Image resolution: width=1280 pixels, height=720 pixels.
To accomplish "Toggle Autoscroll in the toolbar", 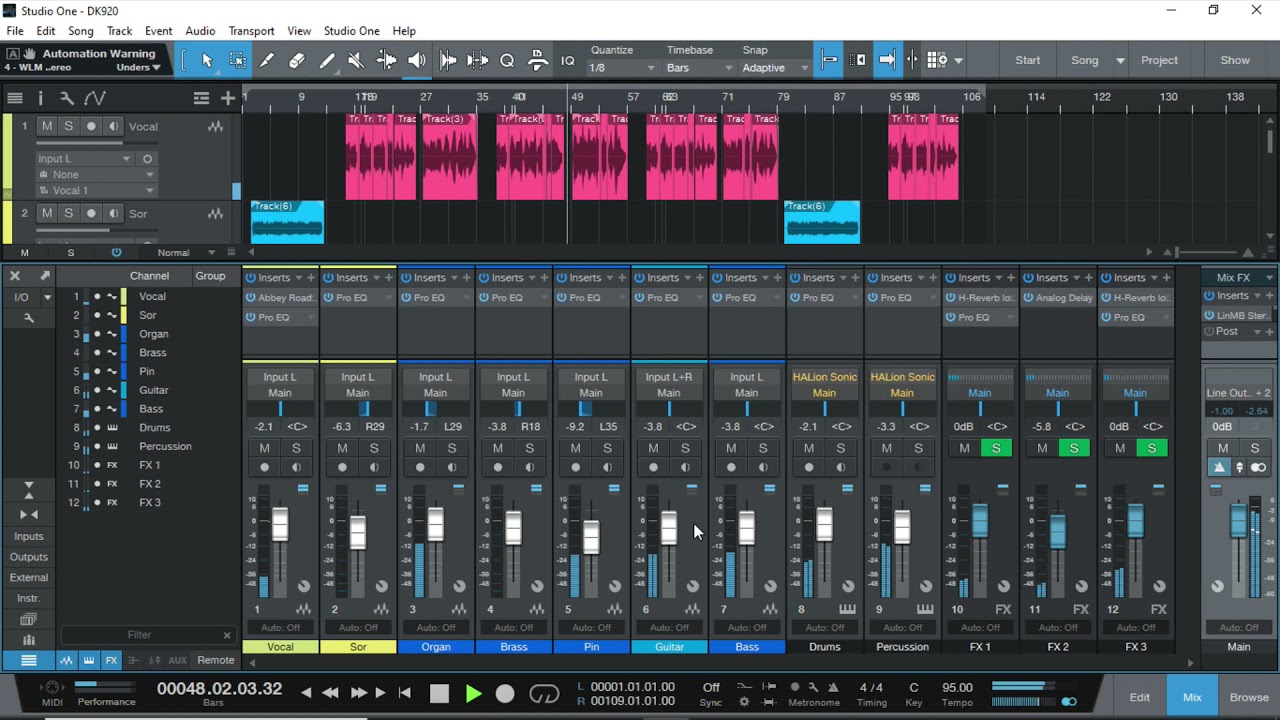I will [x=886, y=60].
